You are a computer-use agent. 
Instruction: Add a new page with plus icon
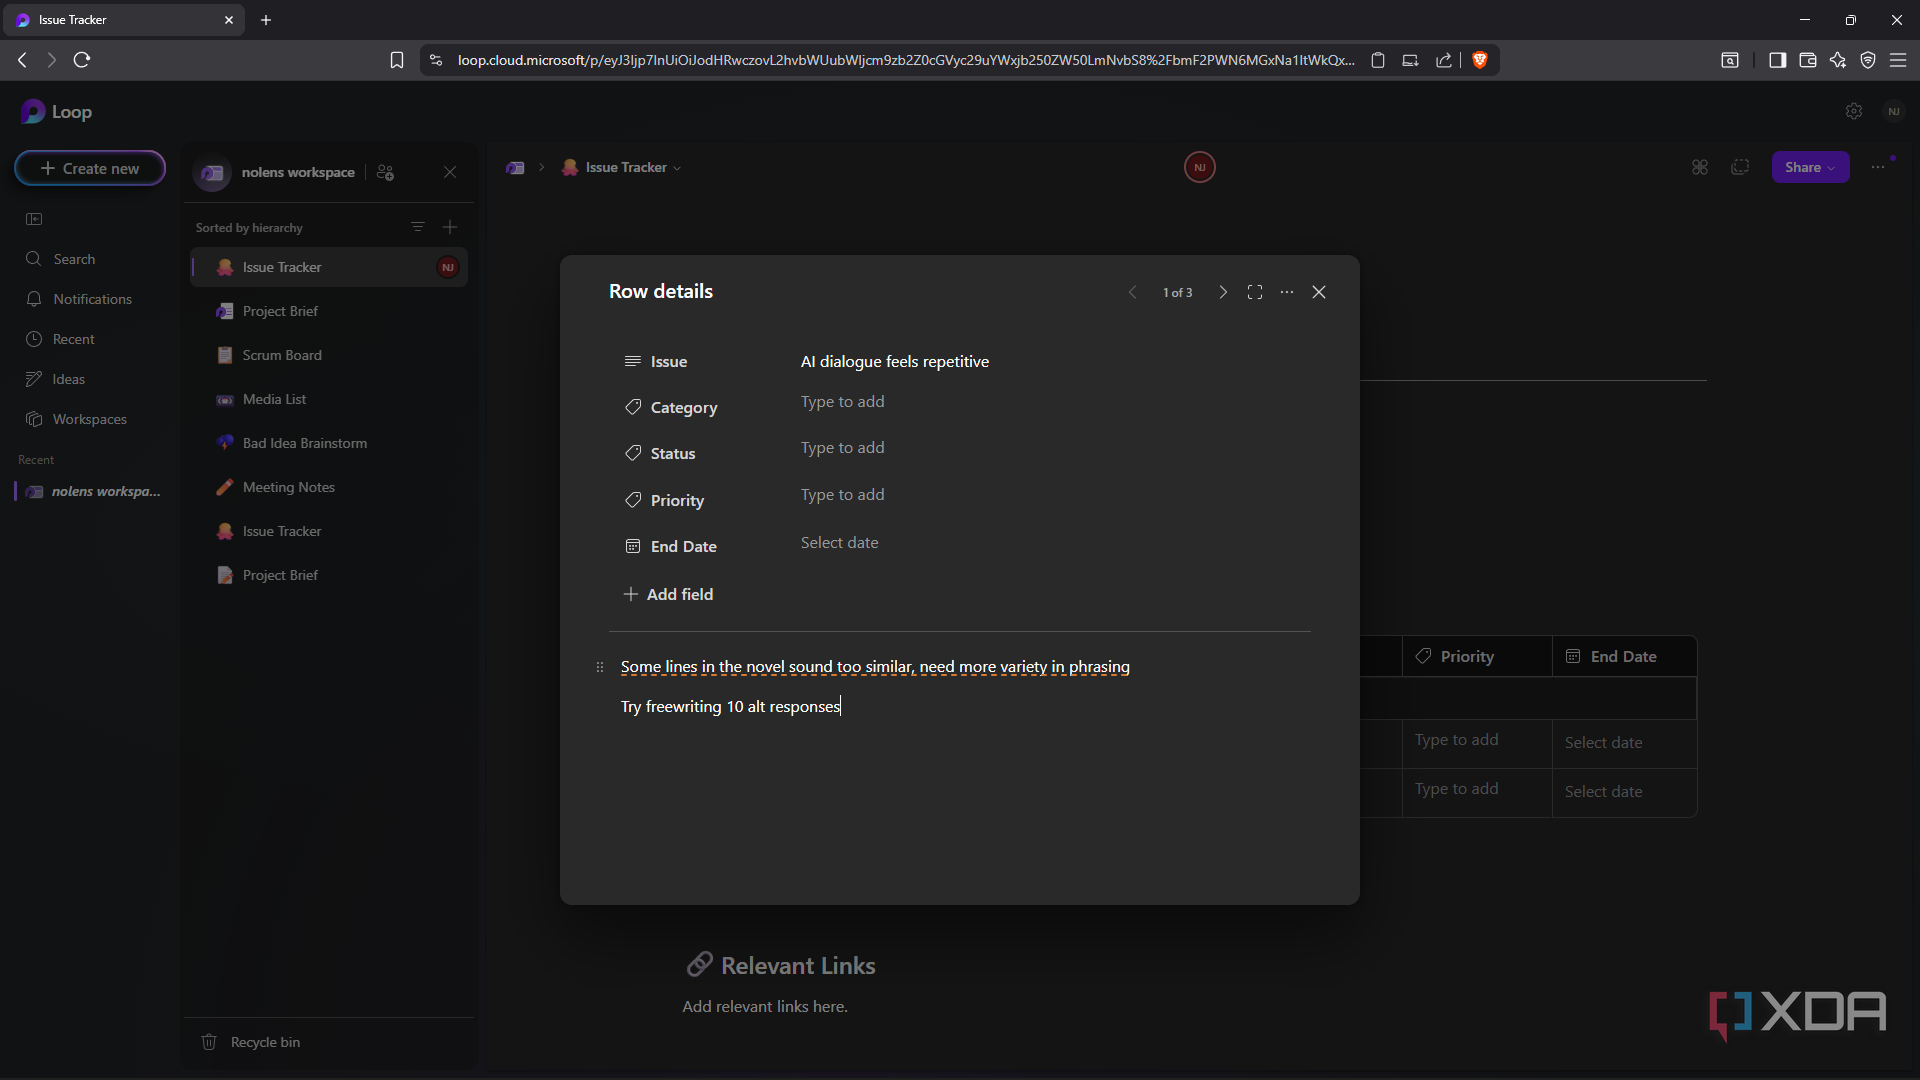pos(450,227)
